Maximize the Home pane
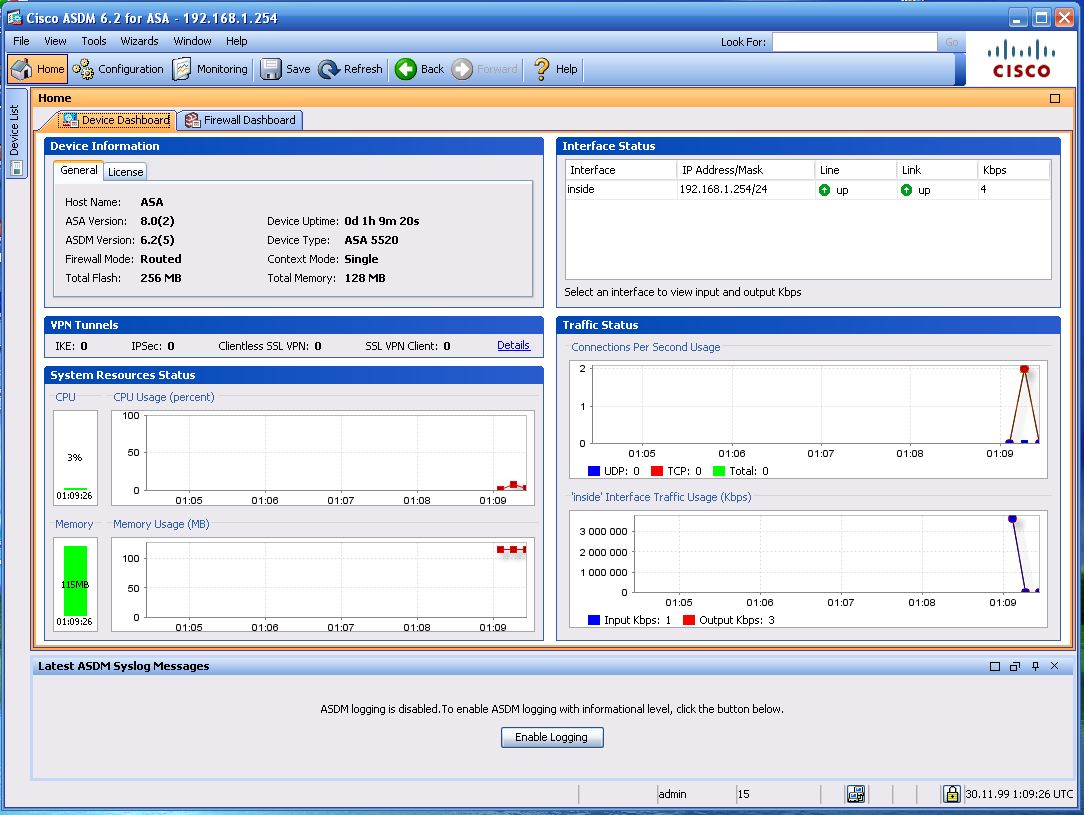Viewport: 1084px width, 815px height. pos(1055,98)
